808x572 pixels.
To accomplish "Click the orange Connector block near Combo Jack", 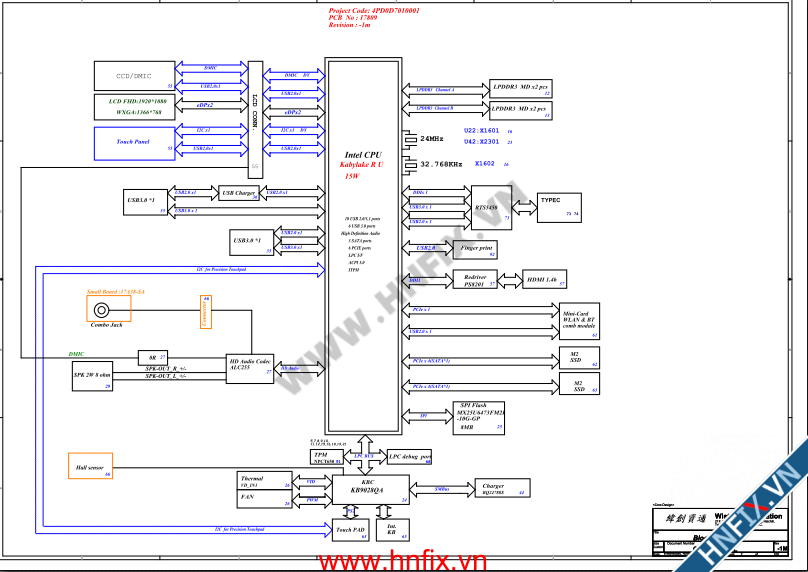I will [x=205, y=312].
